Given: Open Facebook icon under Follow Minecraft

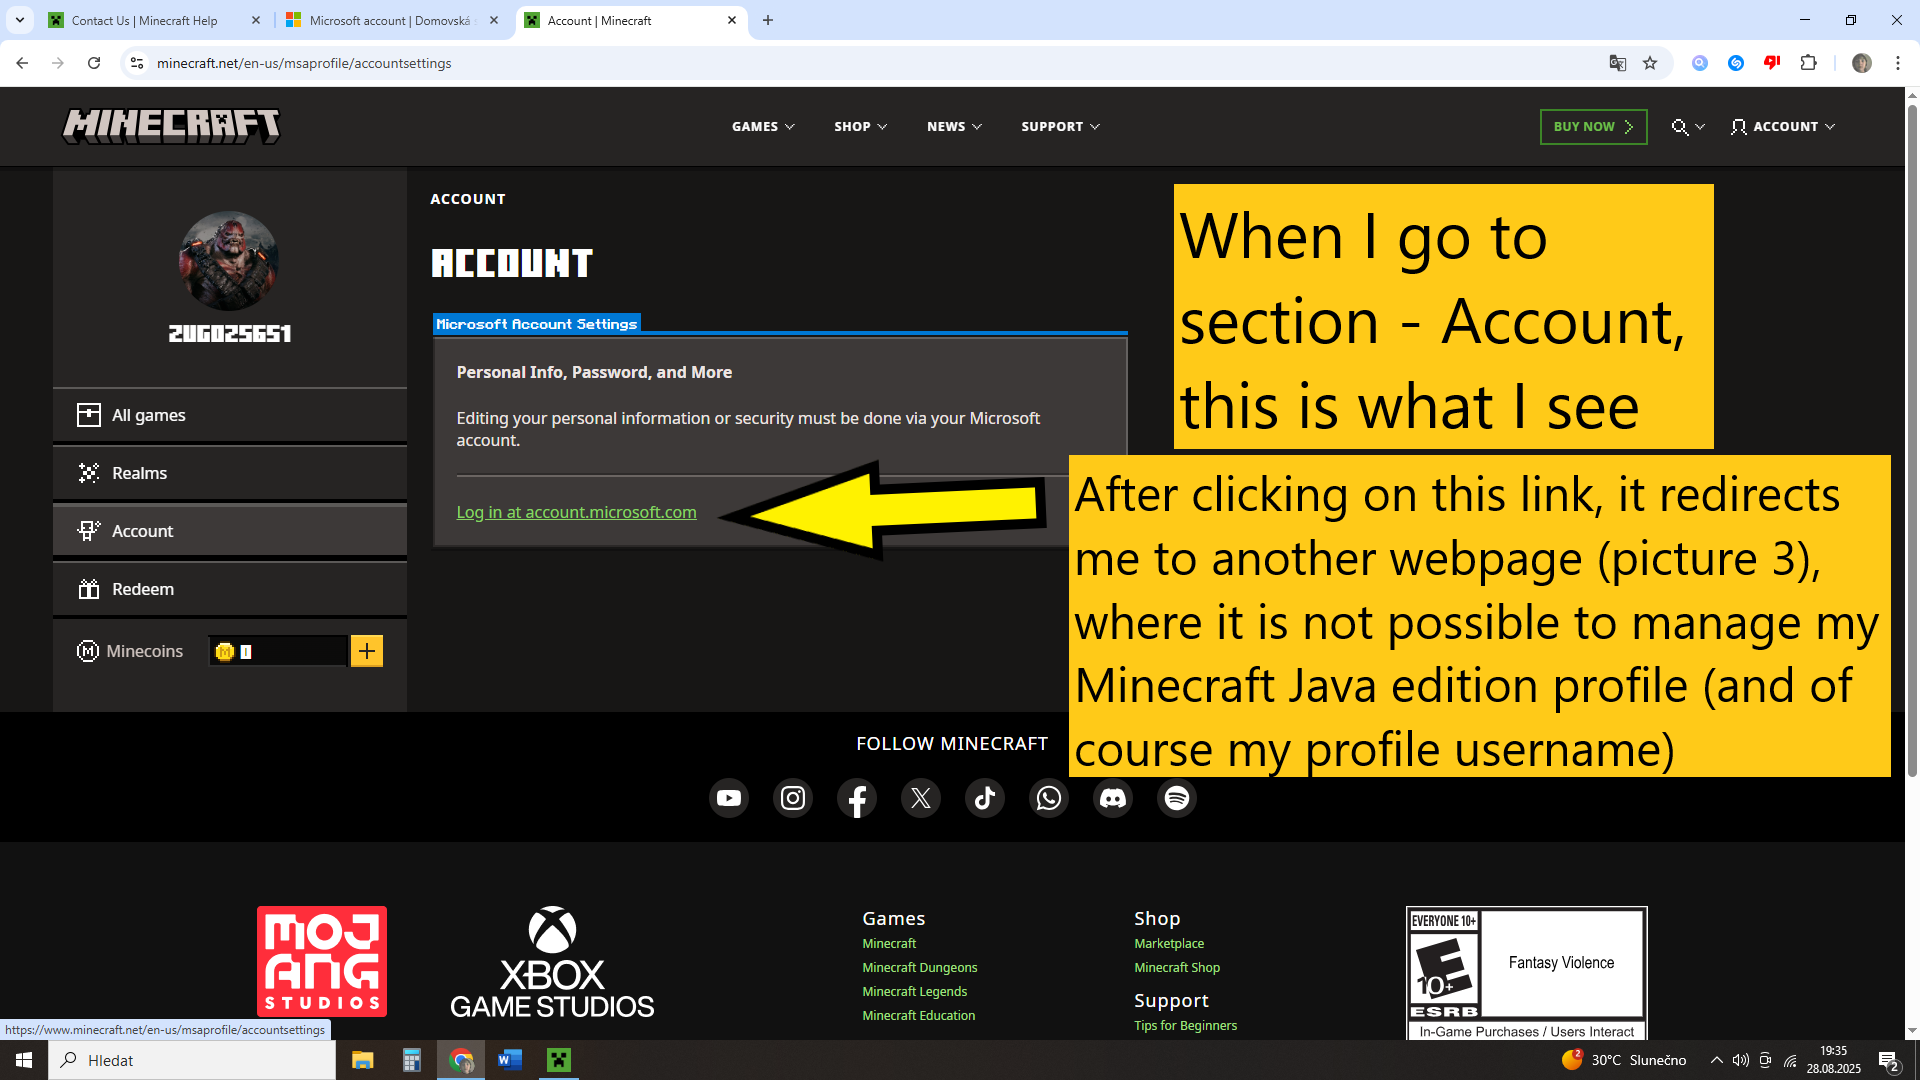Looking at the screenshot, I should 857,798.
